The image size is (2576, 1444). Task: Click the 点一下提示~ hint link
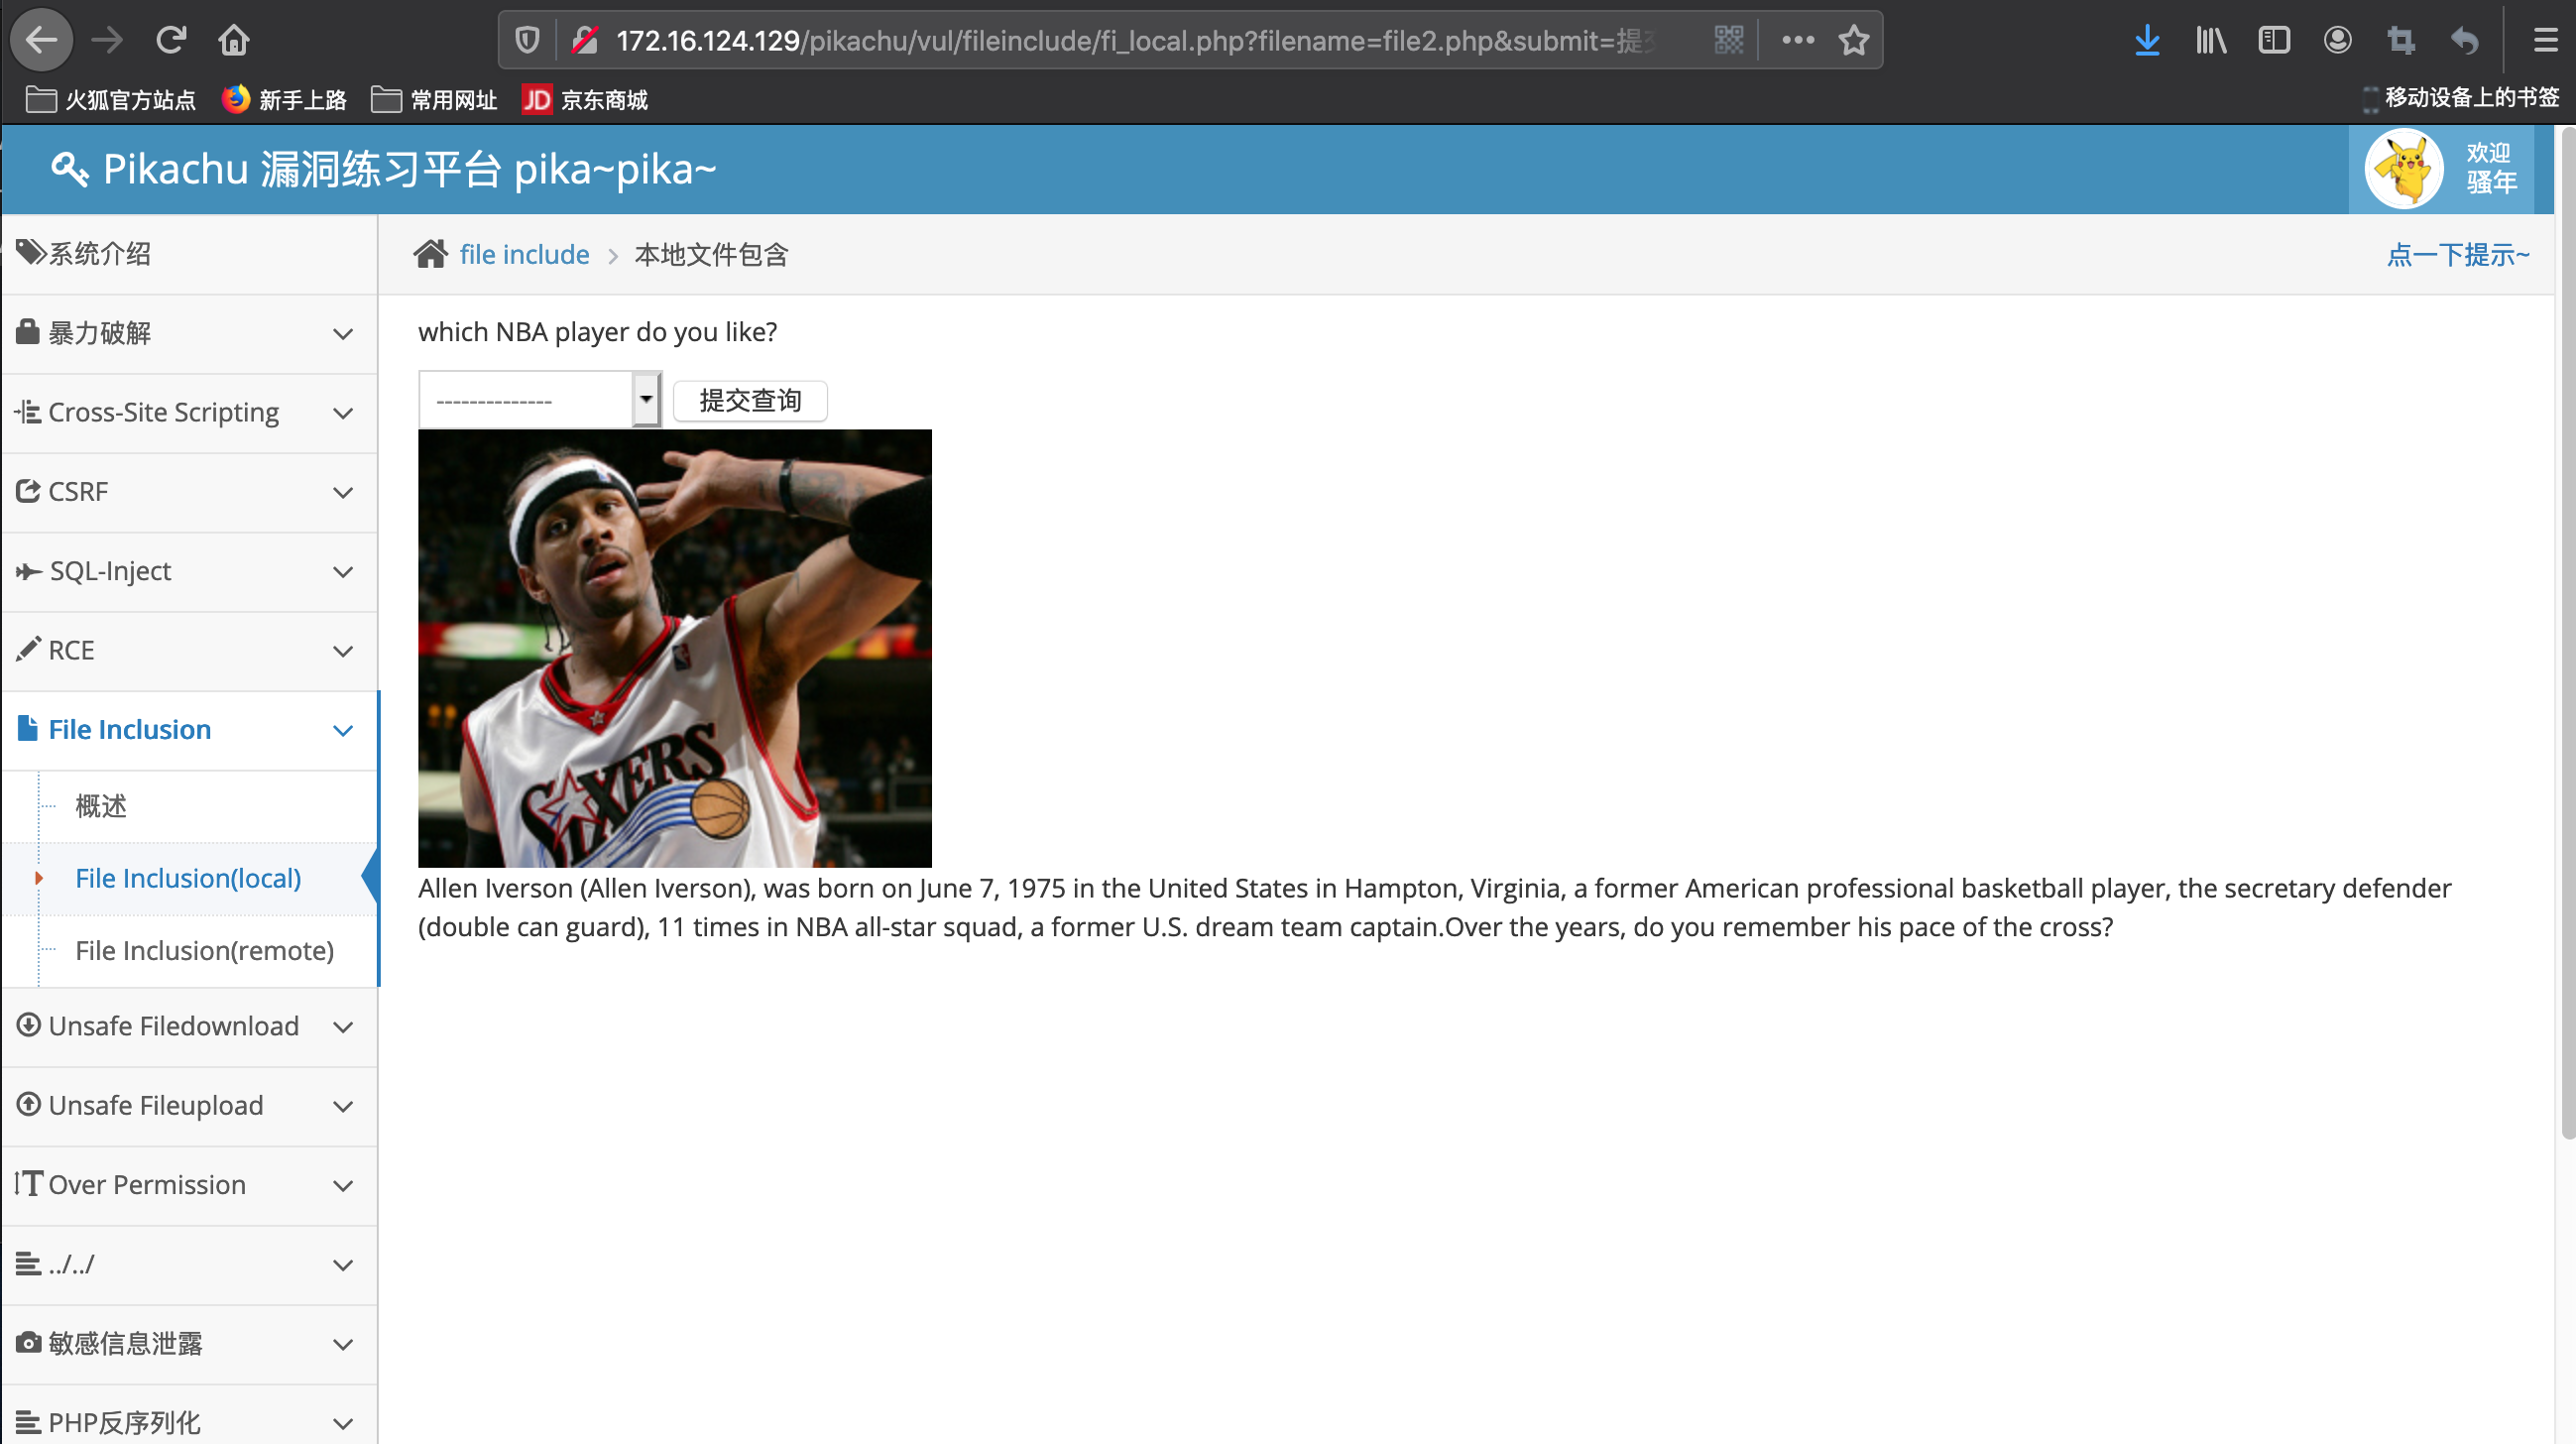click(2457, 255)
